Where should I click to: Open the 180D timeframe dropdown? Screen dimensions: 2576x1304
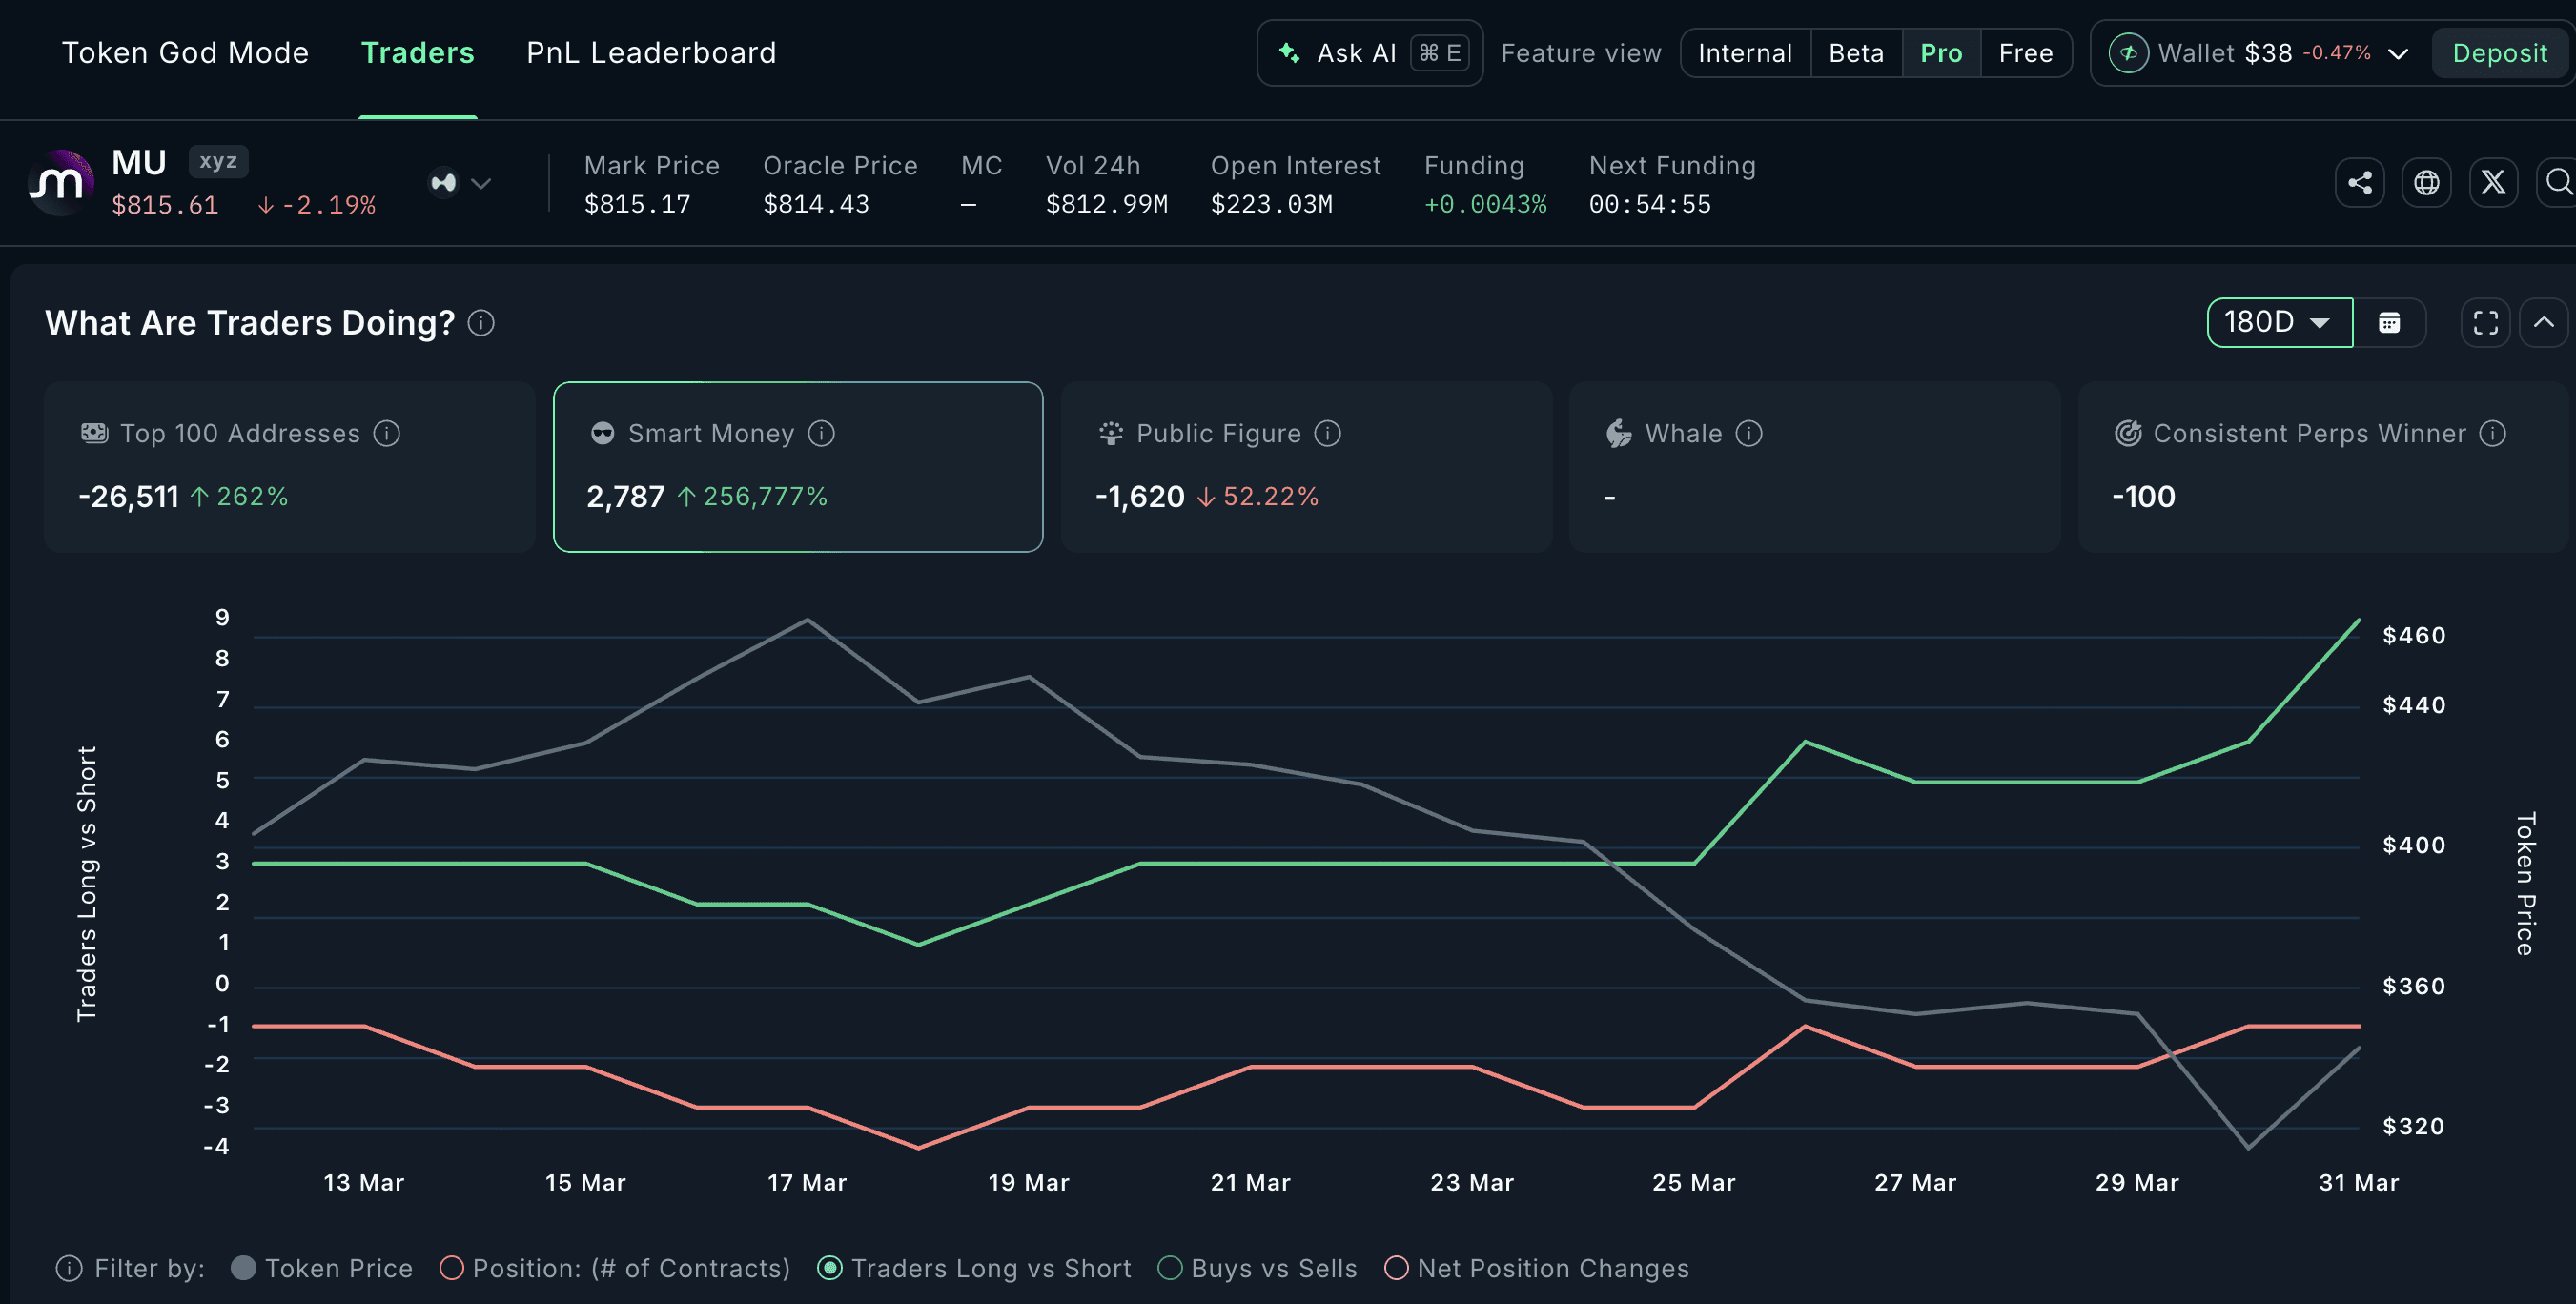click(2279, 322)
